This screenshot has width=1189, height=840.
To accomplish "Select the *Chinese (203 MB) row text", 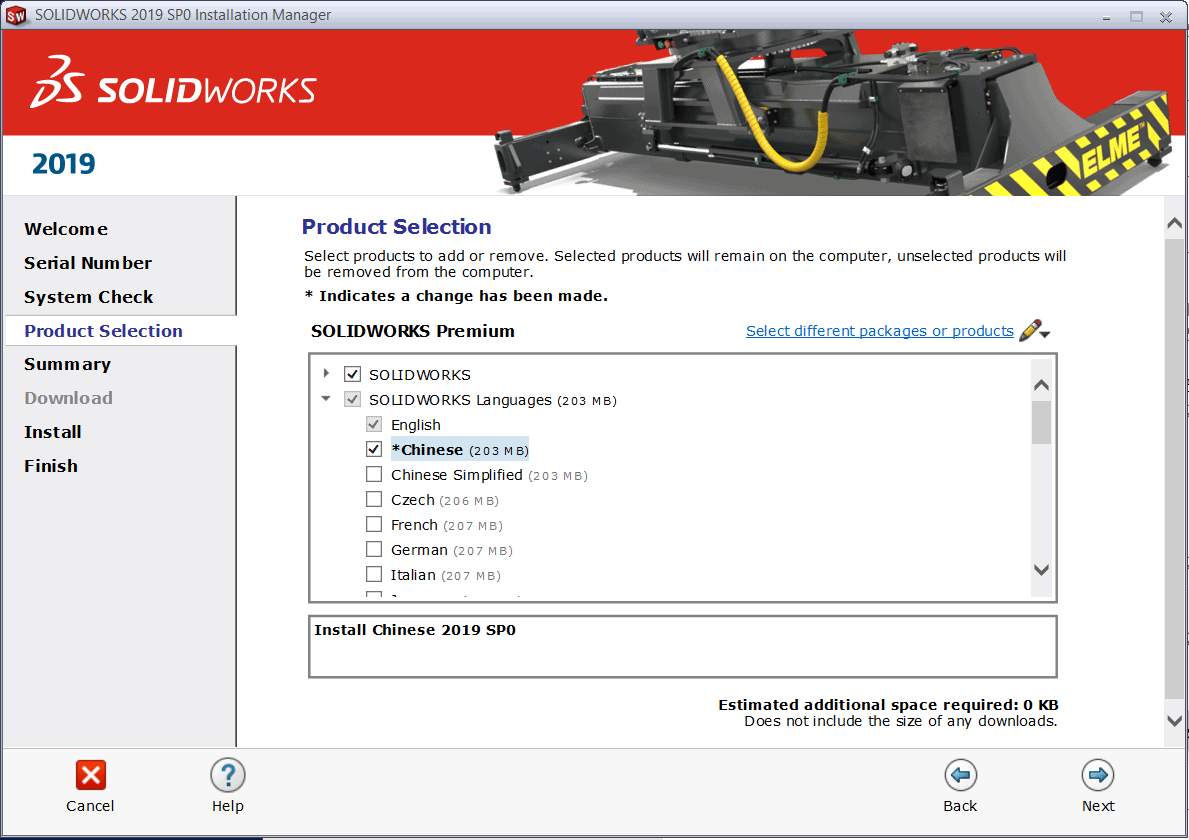I will [460, 450].
